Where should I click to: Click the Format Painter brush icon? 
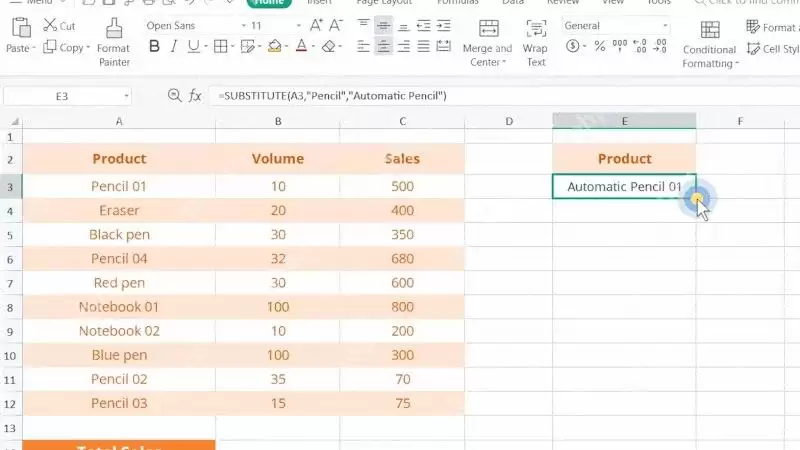pos(114,28)
